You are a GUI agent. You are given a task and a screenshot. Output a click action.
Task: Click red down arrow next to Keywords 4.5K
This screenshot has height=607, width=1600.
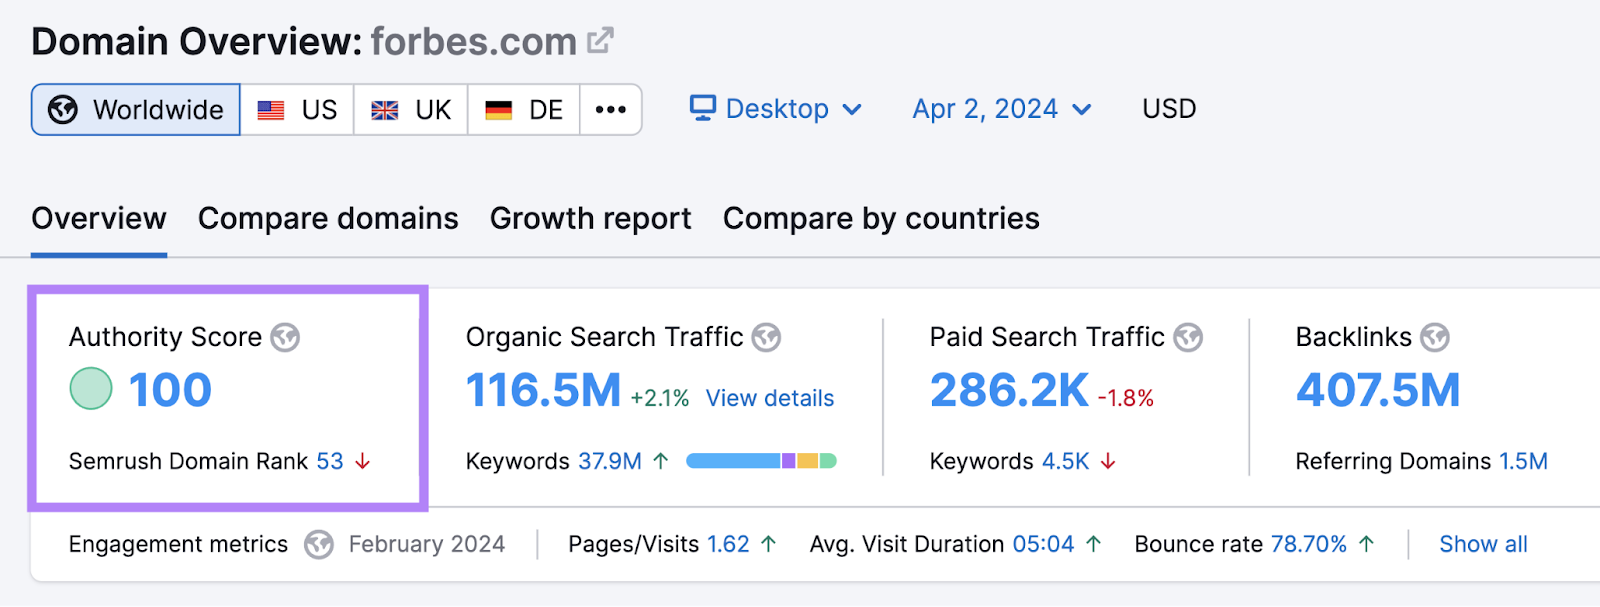[1108, 461]
